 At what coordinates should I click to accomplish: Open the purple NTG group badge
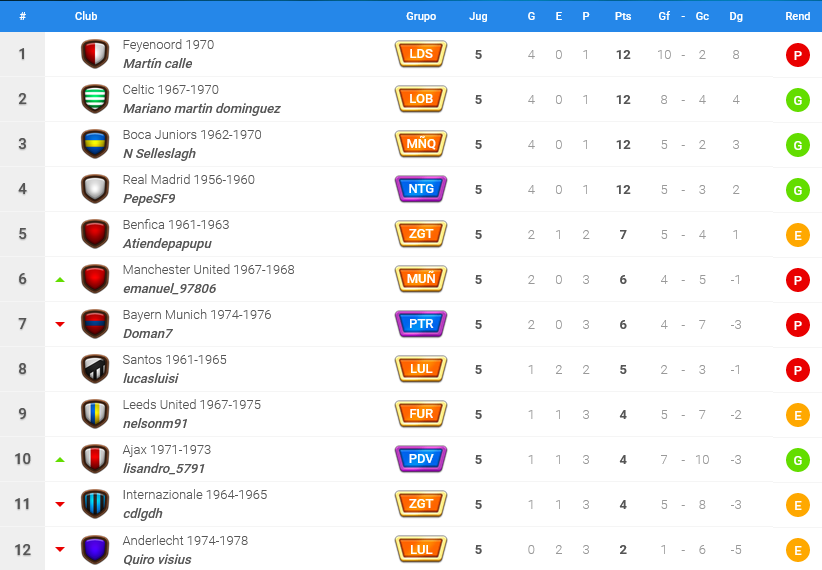[x=421, y=189]
